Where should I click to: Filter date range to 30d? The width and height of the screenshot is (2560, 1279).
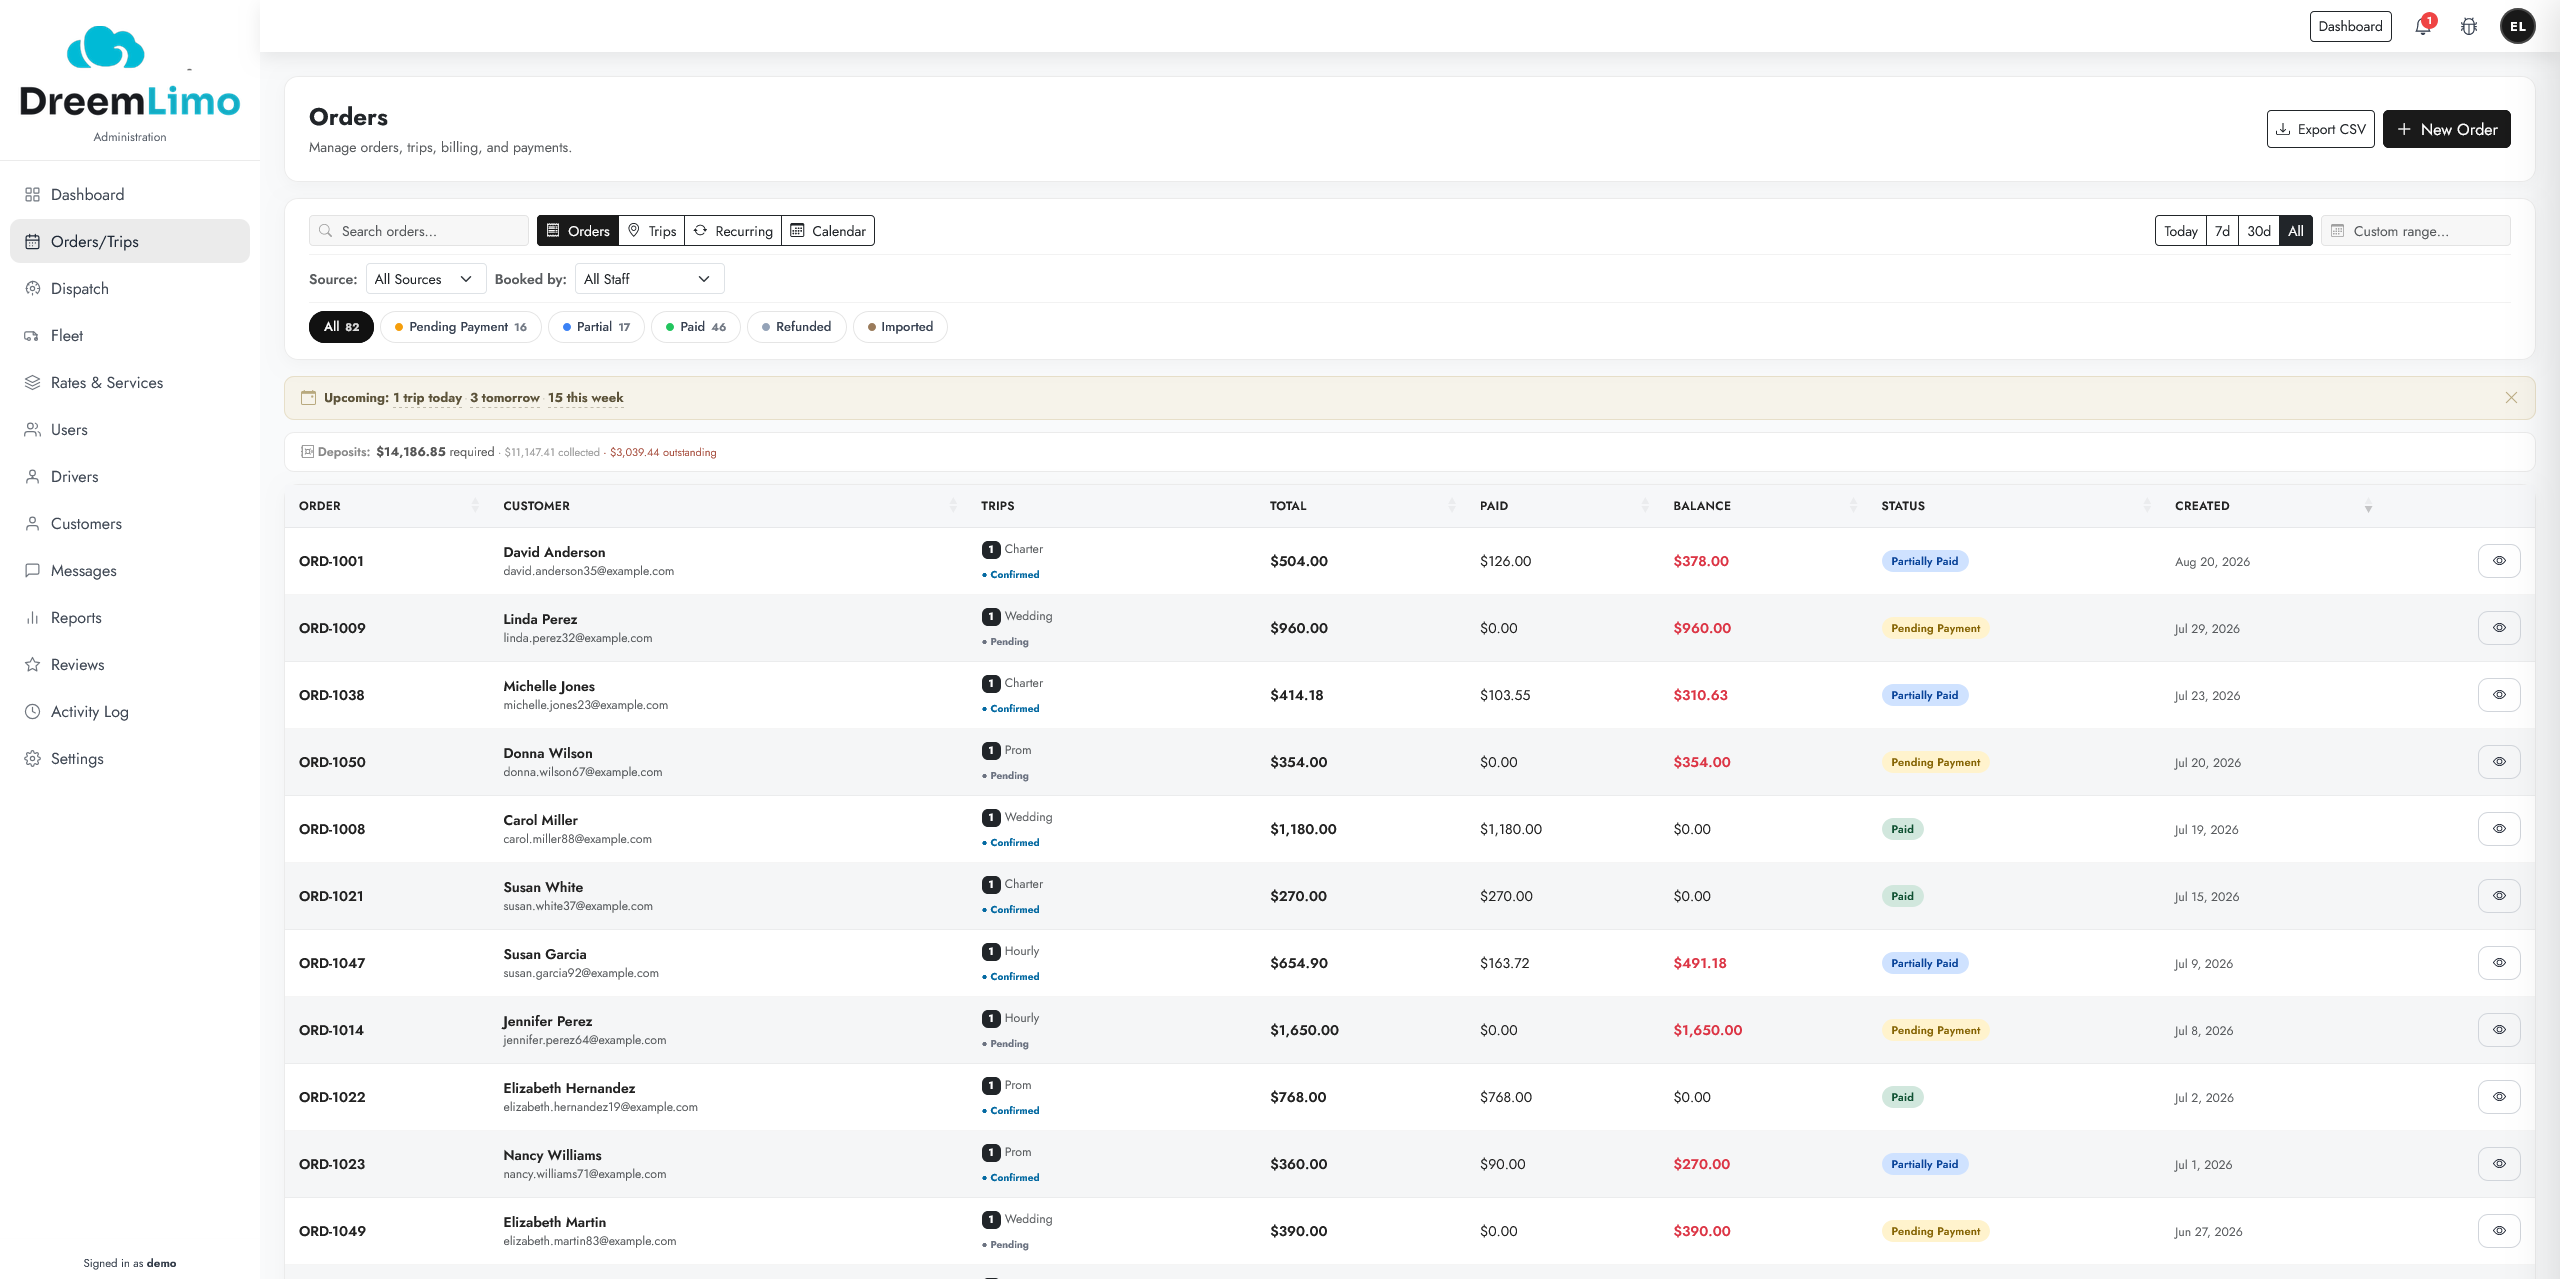pyautogui.click(x=2258, y=231)
